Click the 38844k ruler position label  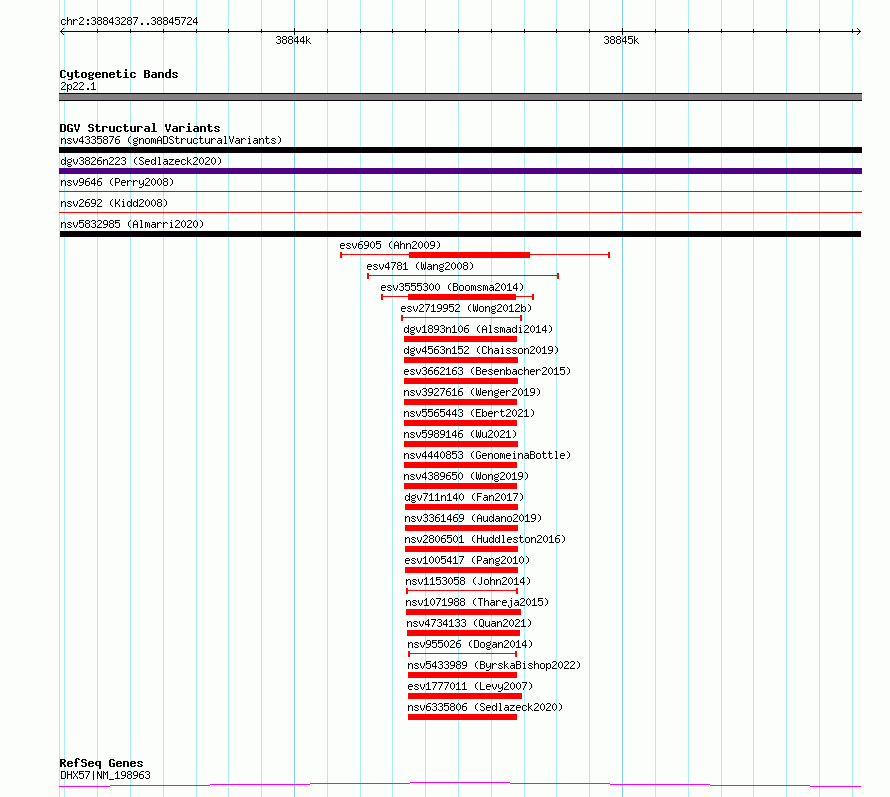(x=293, y=40)
